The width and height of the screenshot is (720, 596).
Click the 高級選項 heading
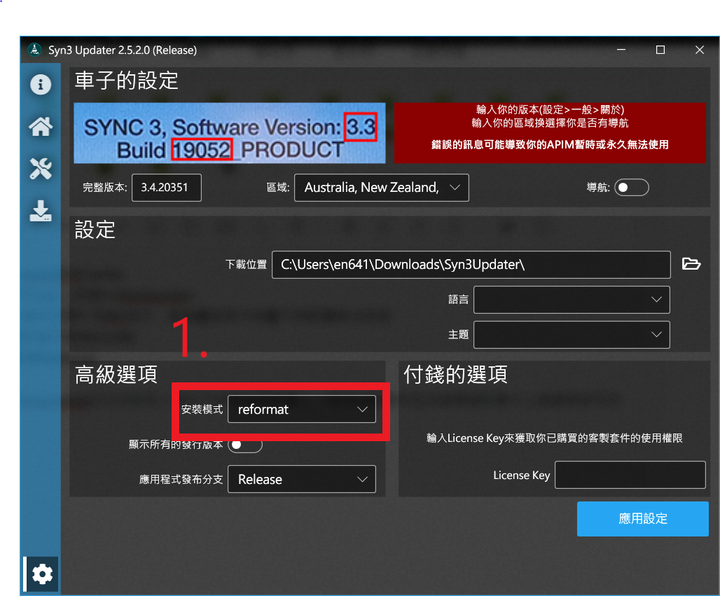[116, 375]
